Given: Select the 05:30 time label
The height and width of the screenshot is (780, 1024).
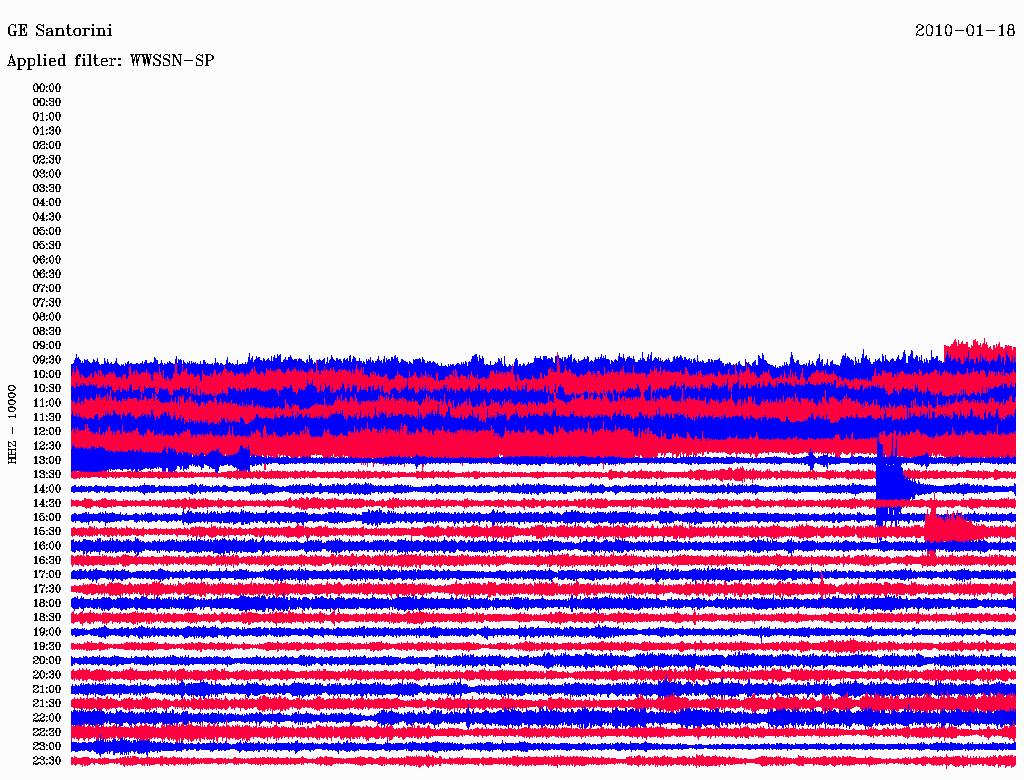Looking at the screenshot, I should (46, 246).
